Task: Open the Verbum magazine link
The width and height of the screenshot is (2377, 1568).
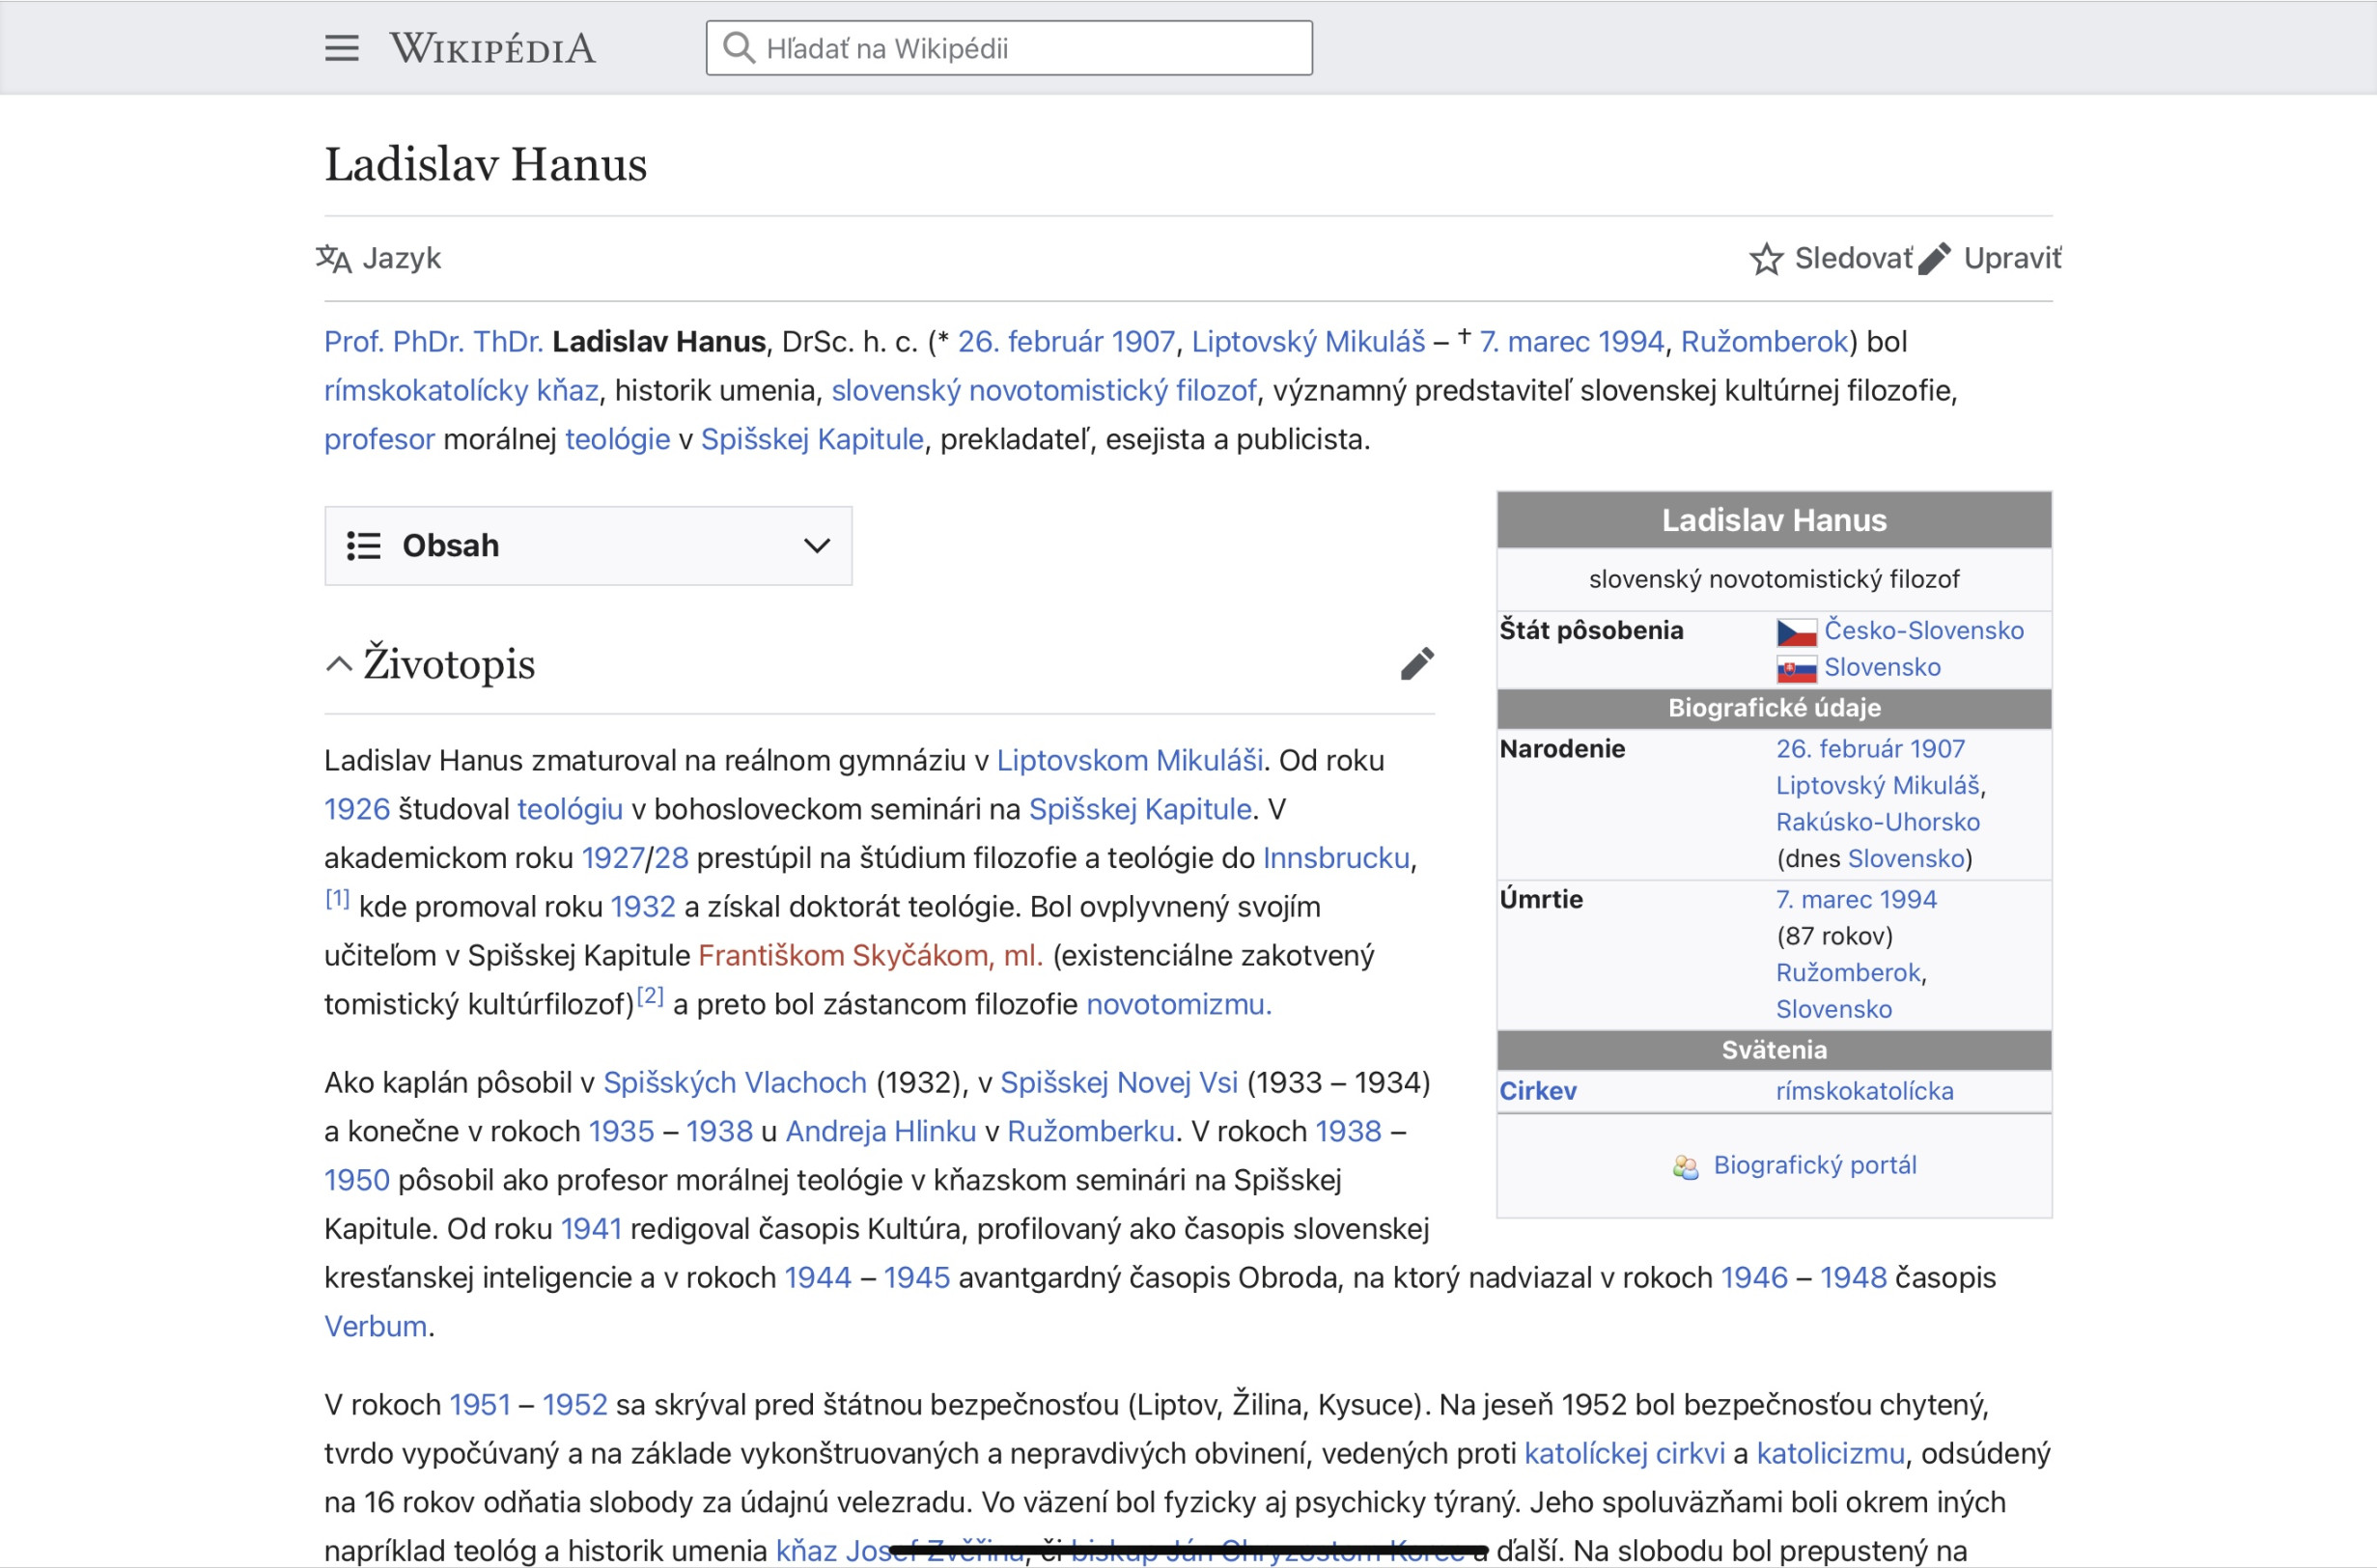Action: tap(375, 1326)
